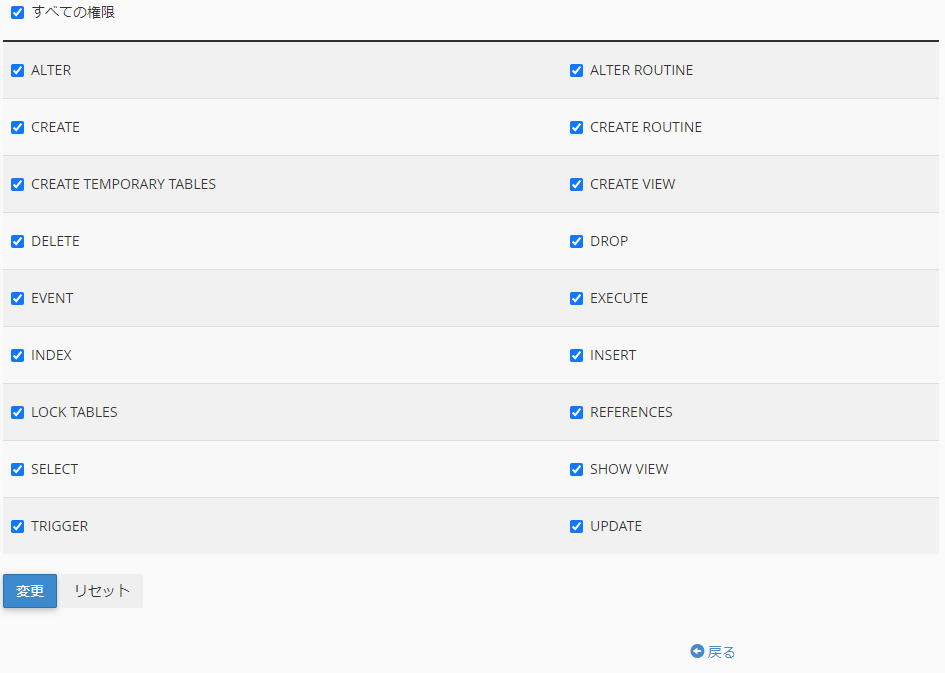945x673 pixels.
Task: Click the 戻る back arrow icon
Action: pos(697,651)
